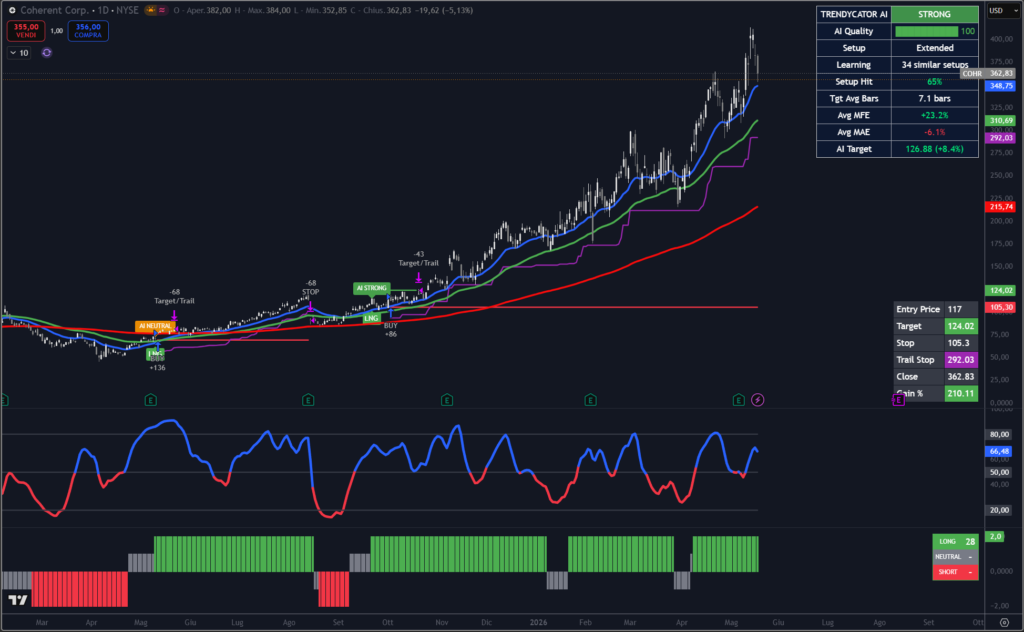
Task: Click the Close 362.83 table value
Action: [x=961, y=377]
